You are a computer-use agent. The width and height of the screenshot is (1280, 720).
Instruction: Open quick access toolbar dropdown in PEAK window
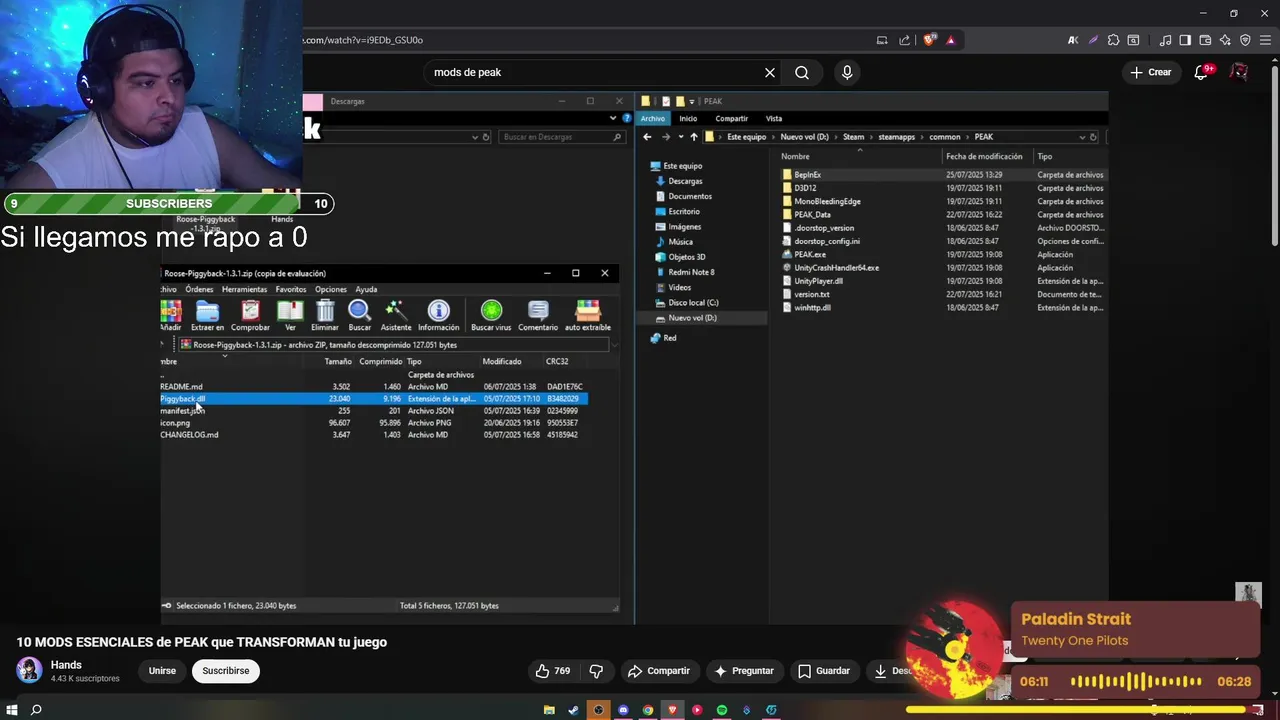692,101
